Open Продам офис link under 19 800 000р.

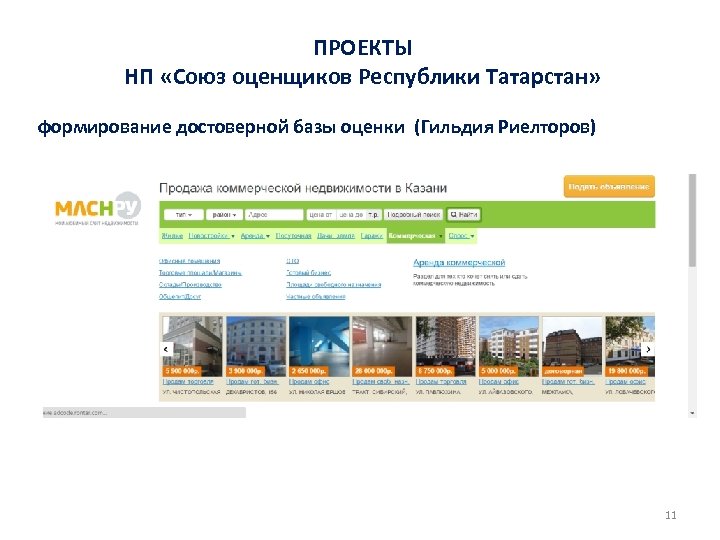tap(626, 382)
